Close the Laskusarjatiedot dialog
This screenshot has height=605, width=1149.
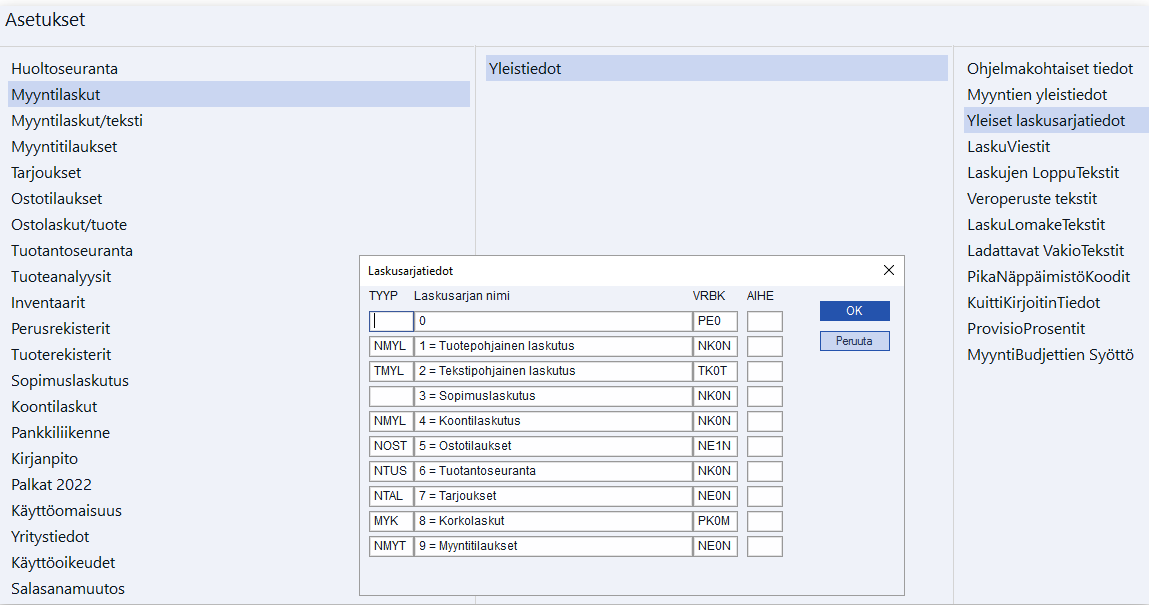pyautogui.click(x=888, y=271)
